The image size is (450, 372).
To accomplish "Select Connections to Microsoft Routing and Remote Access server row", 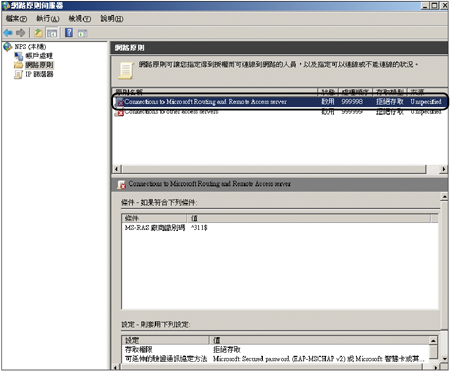I will coord(279,102).
